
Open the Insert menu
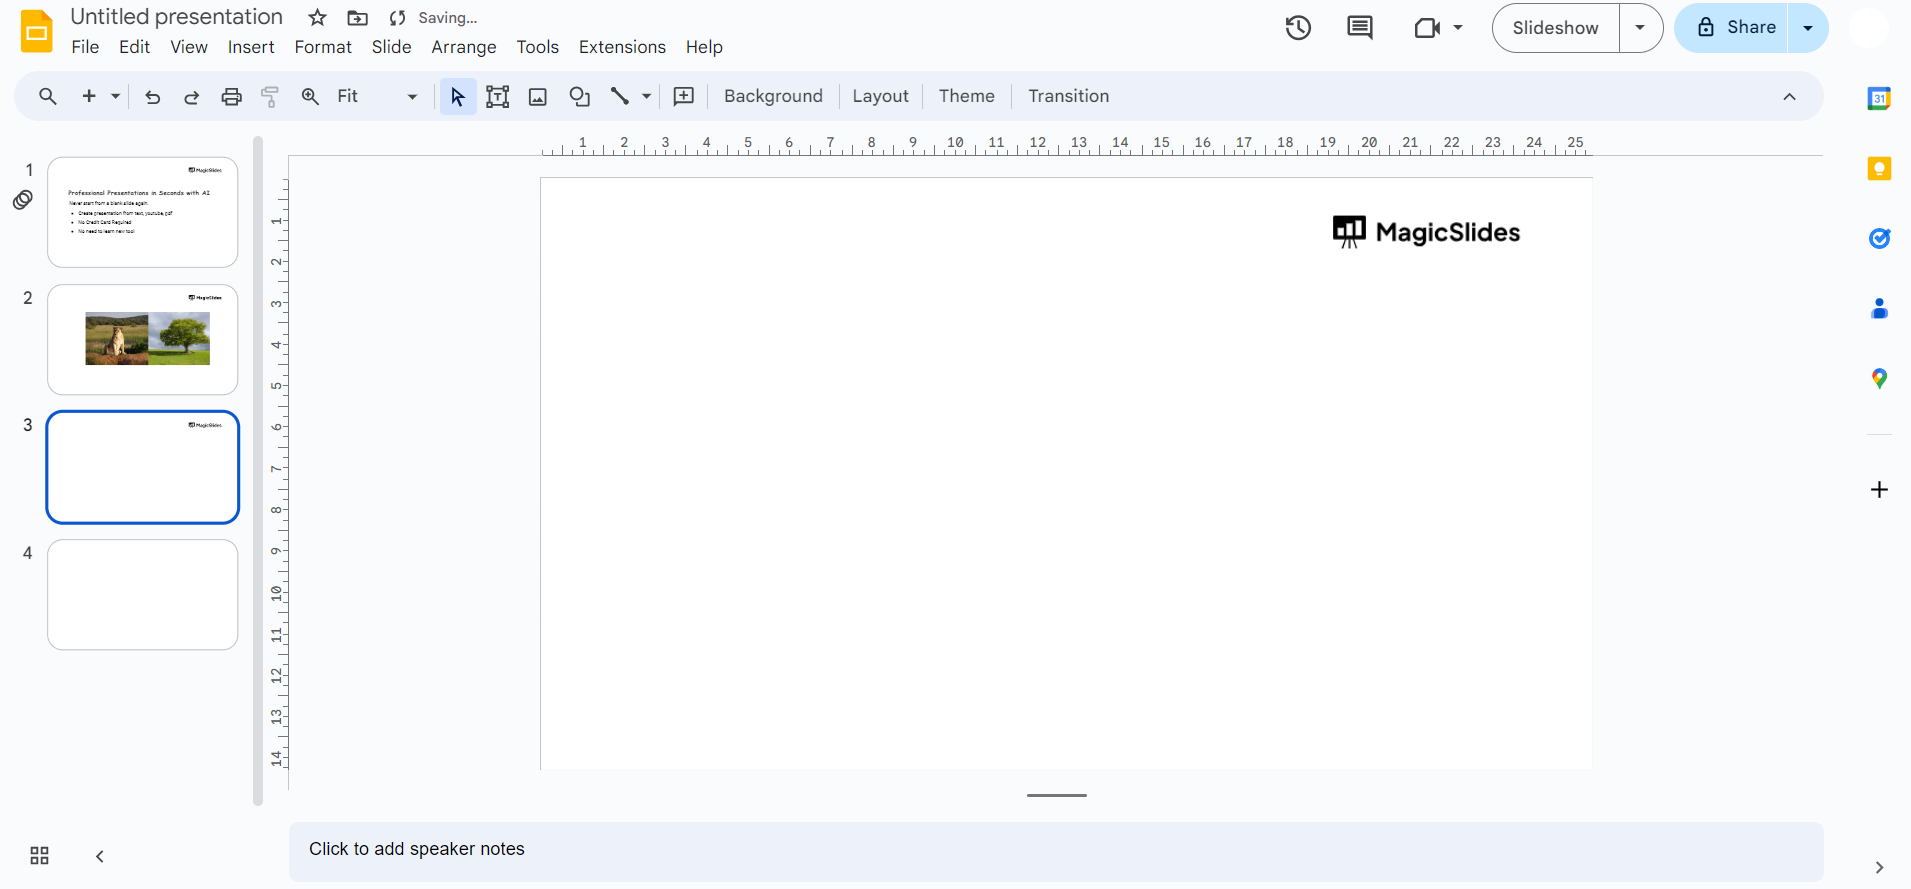coord(251,47)
